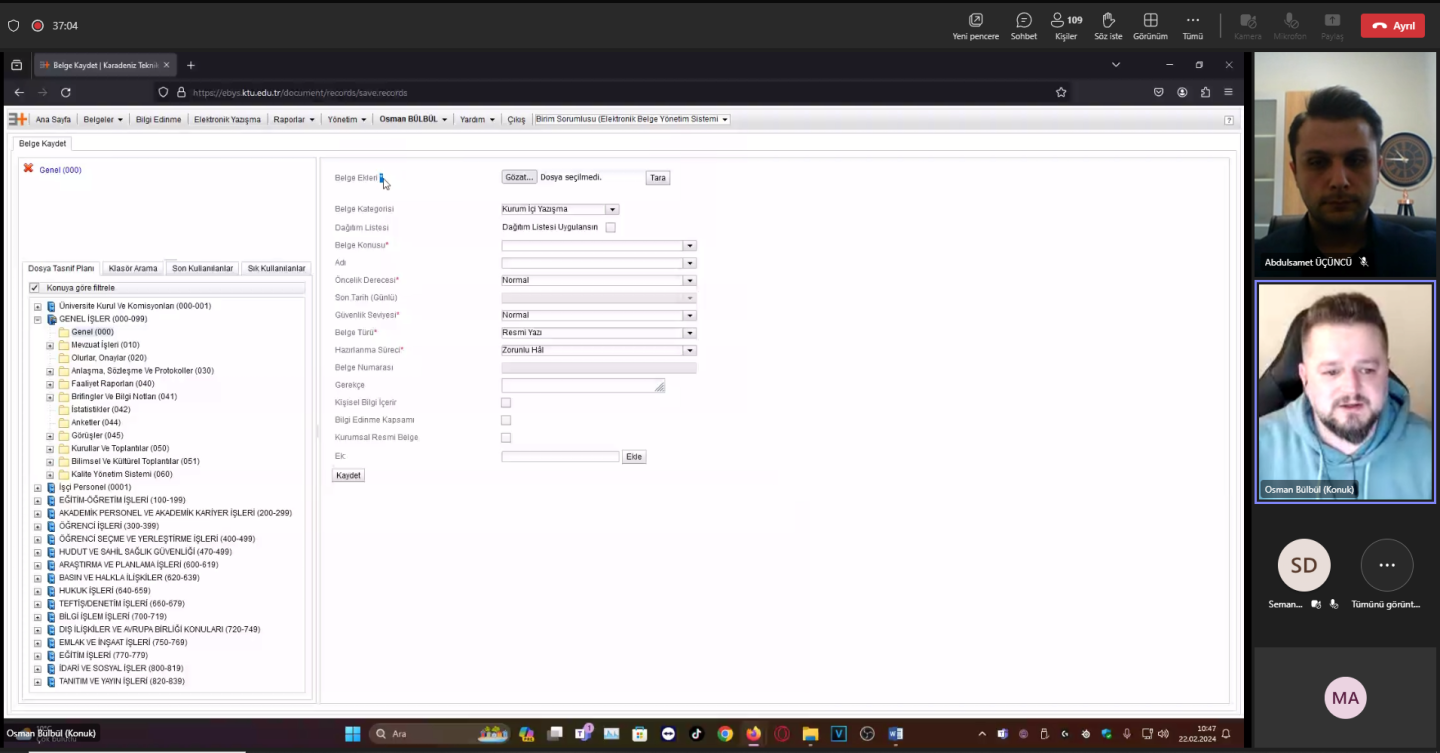Open the Belge Türü dropdown
This screenshot has width=1440, height=753.
tap(690, 332)
